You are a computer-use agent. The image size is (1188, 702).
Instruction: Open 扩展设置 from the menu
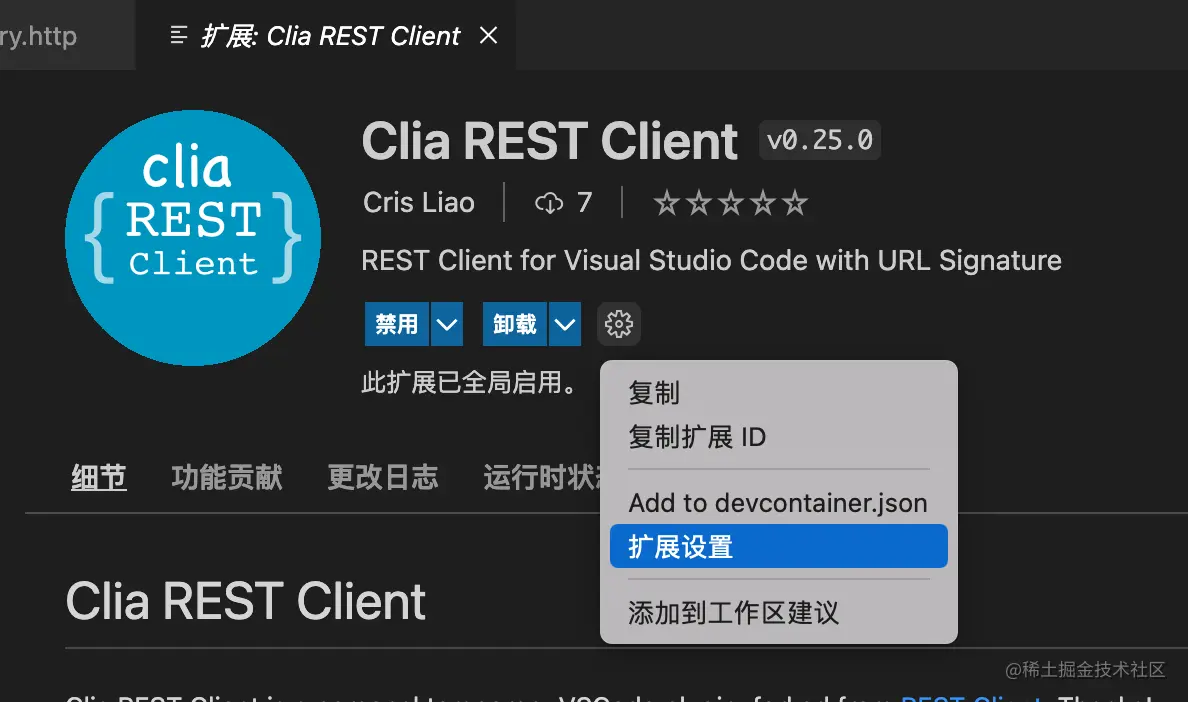(779, 546)
